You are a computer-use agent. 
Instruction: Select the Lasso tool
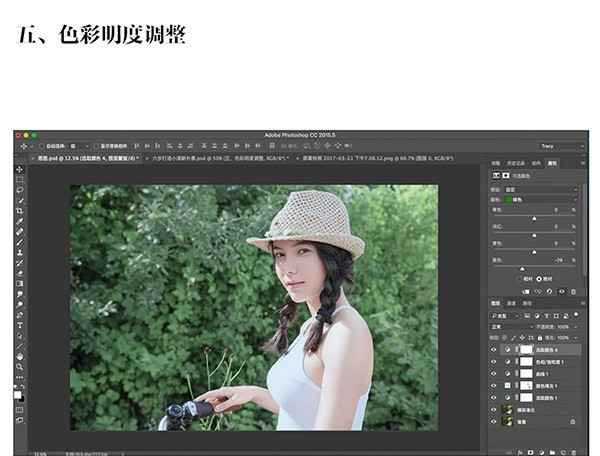pos(20,189)
